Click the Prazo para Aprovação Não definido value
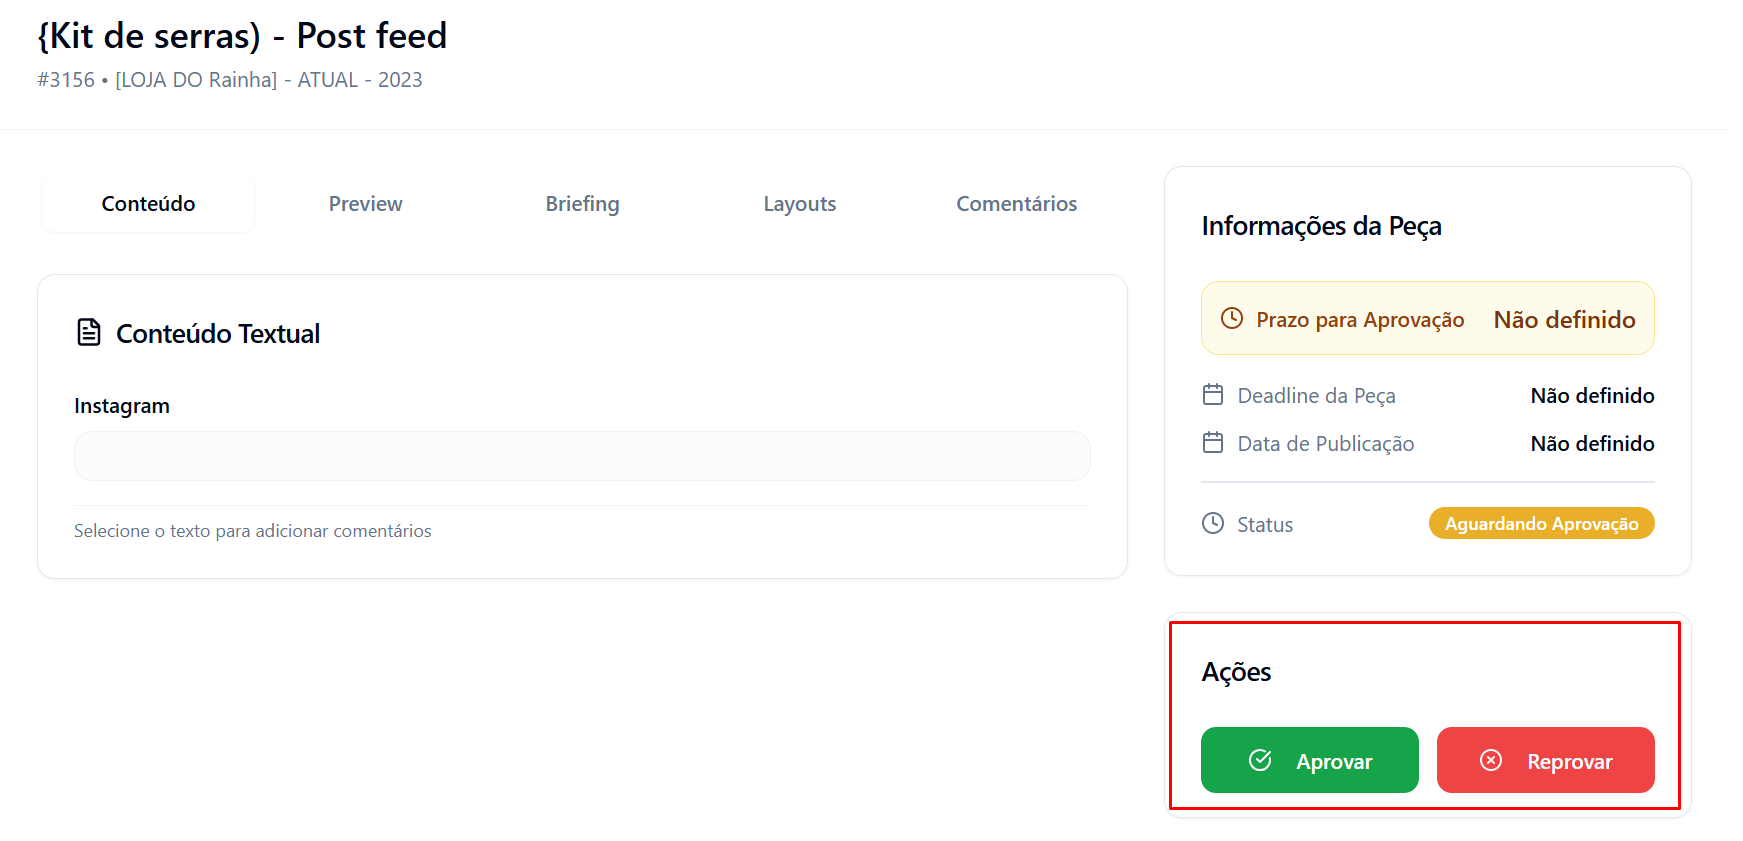Screen dimensions: 1743x841 click(1564, 320)
